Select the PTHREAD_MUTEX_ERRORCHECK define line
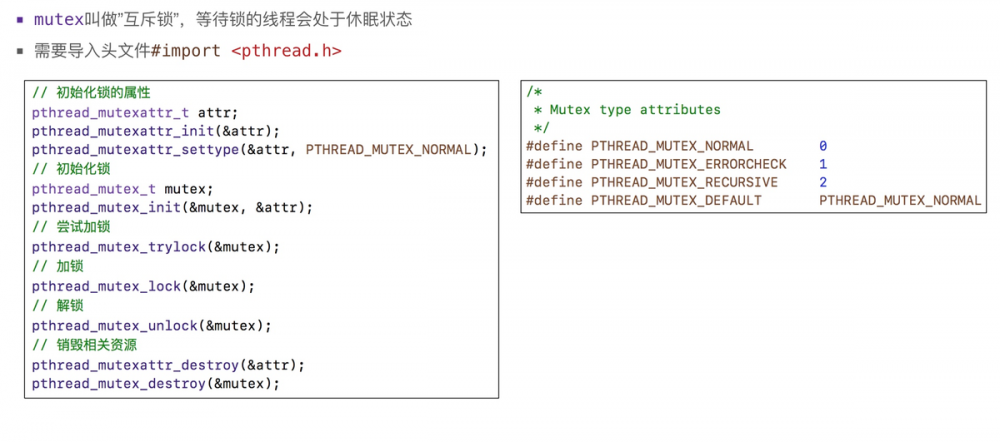Viewport: 1000px width, 442px height. click(x=676, y=164)
